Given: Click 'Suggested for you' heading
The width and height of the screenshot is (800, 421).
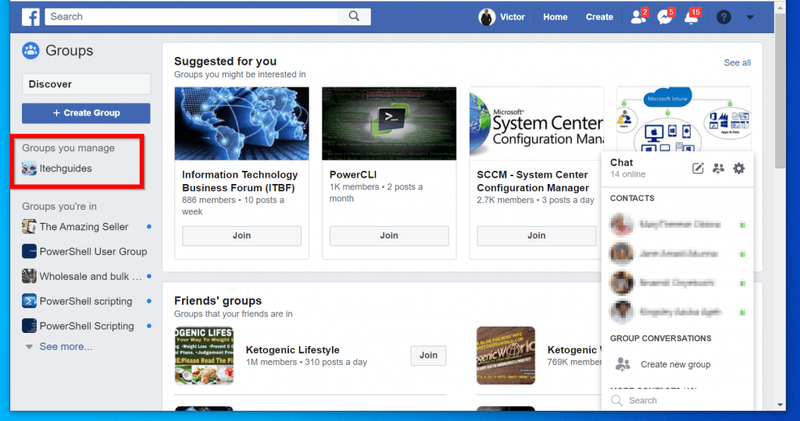Looking at the screenshot, I should pyautogui.click(x=225, y=61).
